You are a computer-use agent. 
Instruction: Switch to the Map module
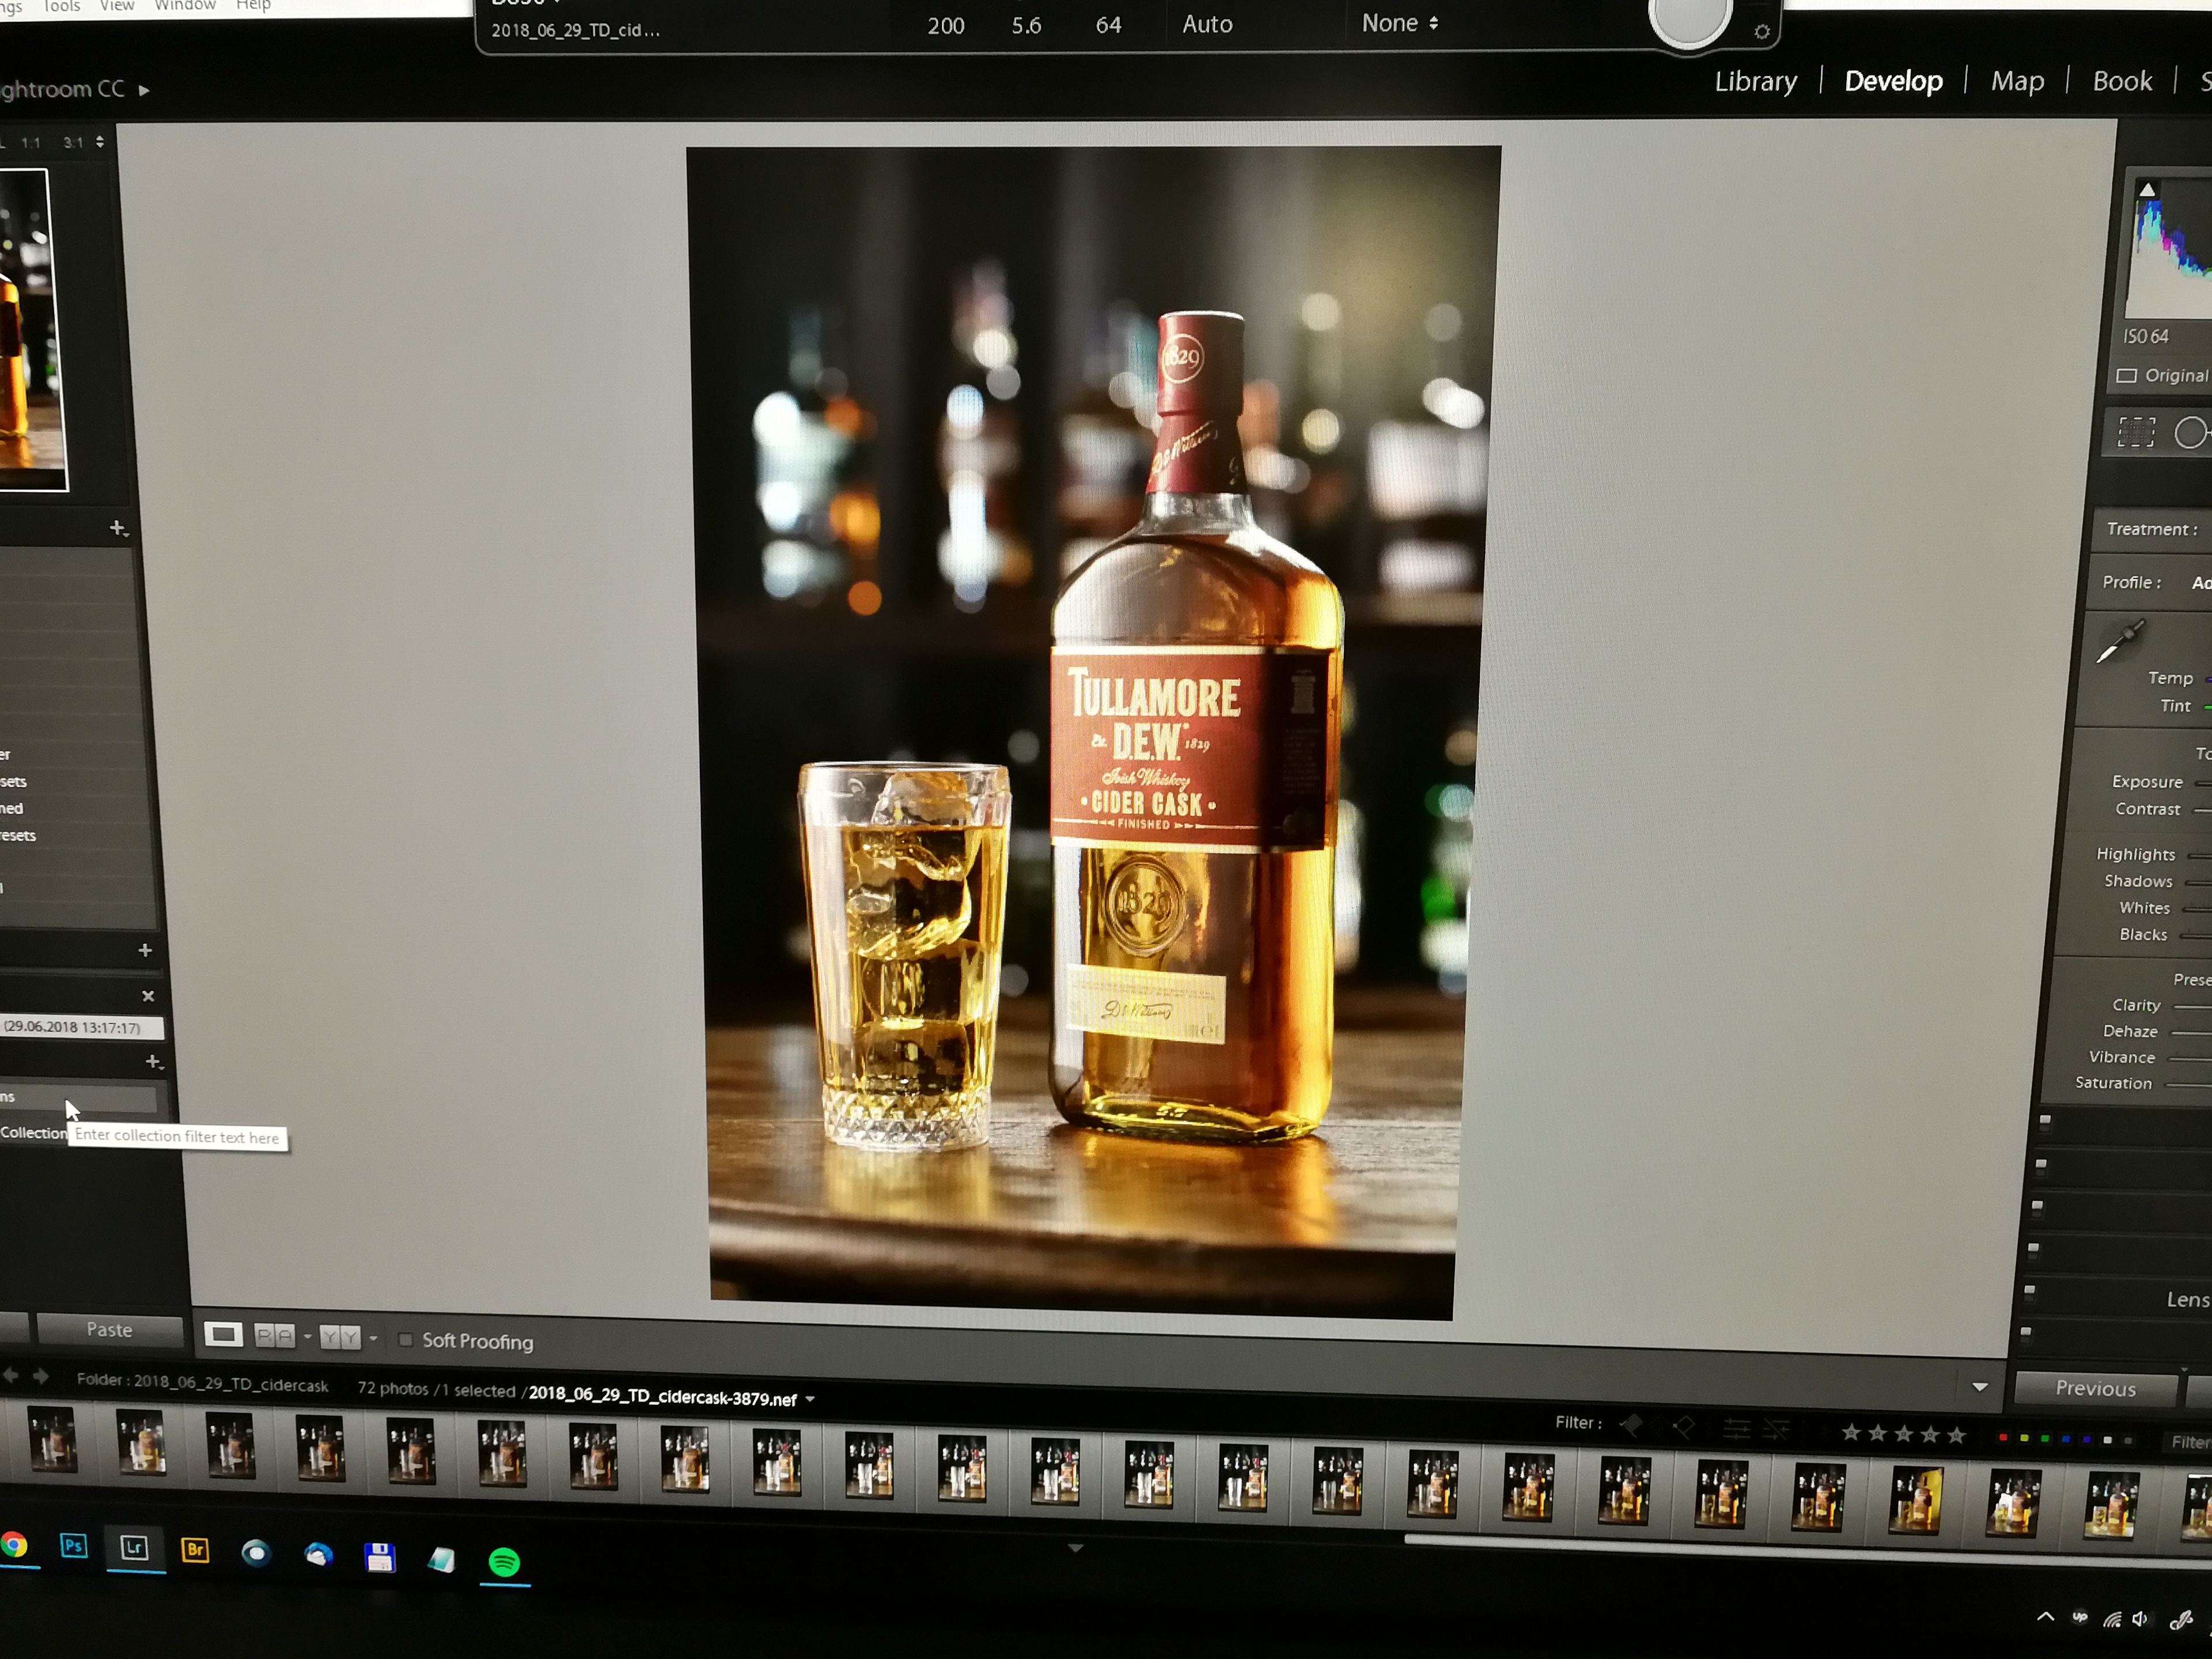[x=2017, y=81]
